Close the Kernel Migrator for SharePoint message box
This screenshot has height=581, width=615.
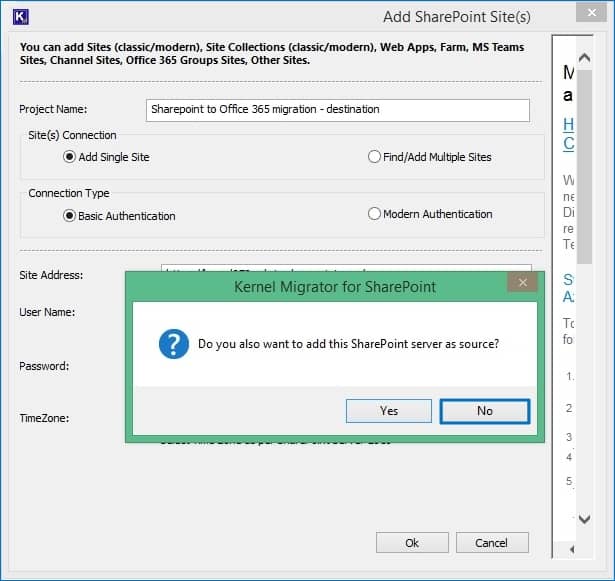click(522, 282)
